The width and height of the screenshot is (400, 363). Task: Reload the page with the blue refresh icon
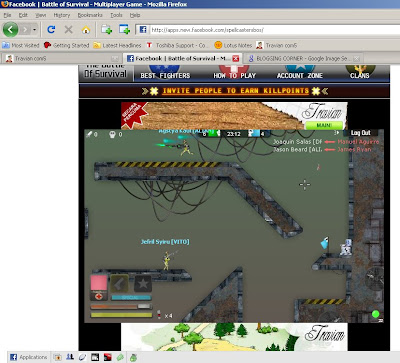[51, 30]
